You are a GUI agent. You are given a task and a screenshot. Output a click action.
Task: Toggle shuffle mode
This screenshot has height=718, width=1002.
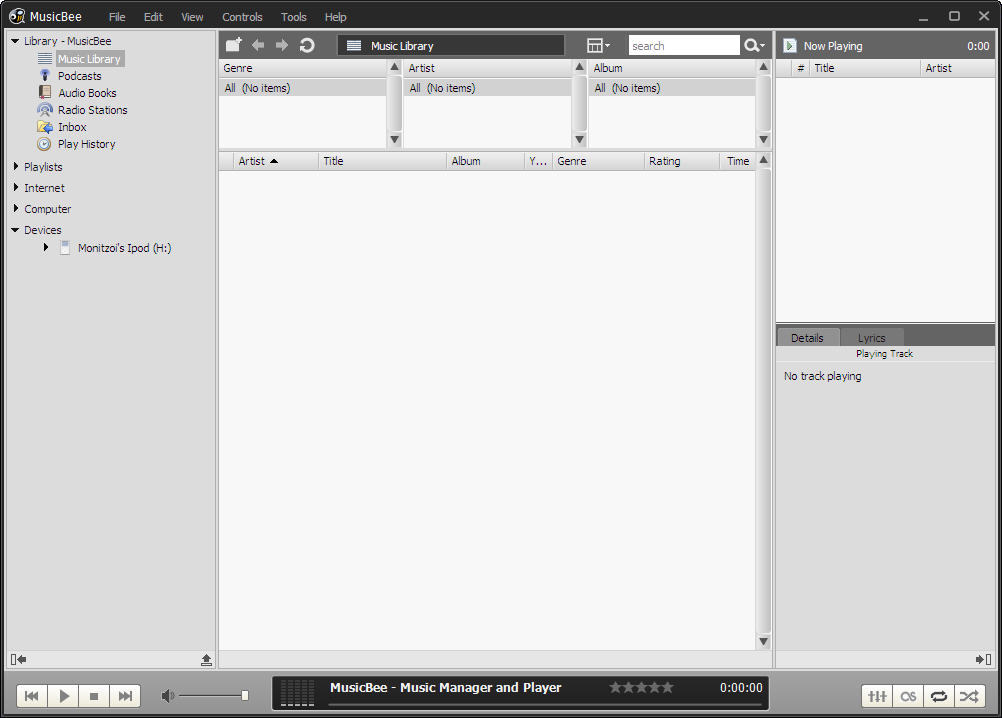969,696
